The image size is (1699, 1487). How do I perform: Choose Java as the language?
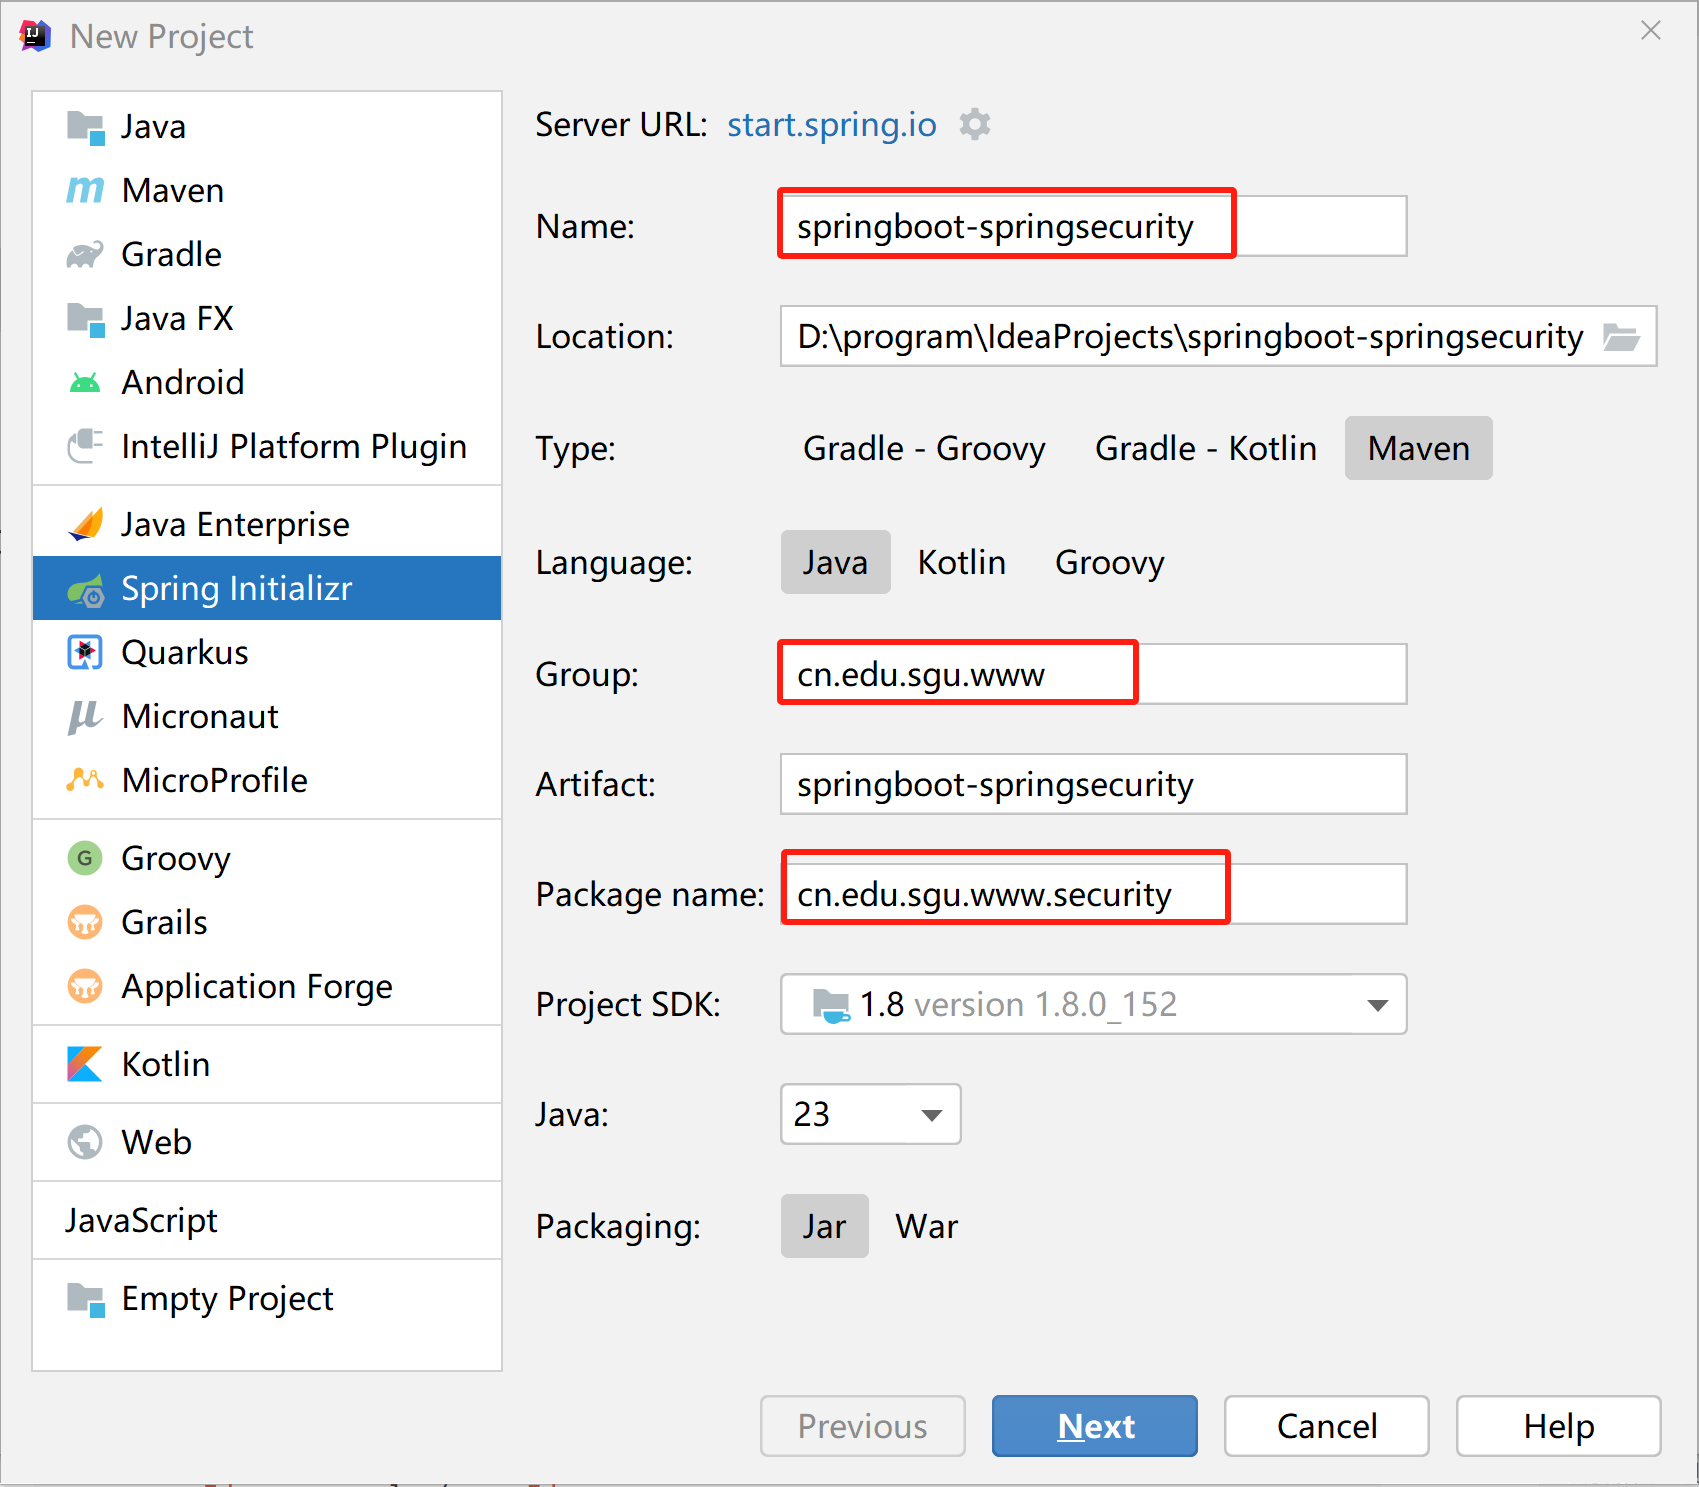835,562
